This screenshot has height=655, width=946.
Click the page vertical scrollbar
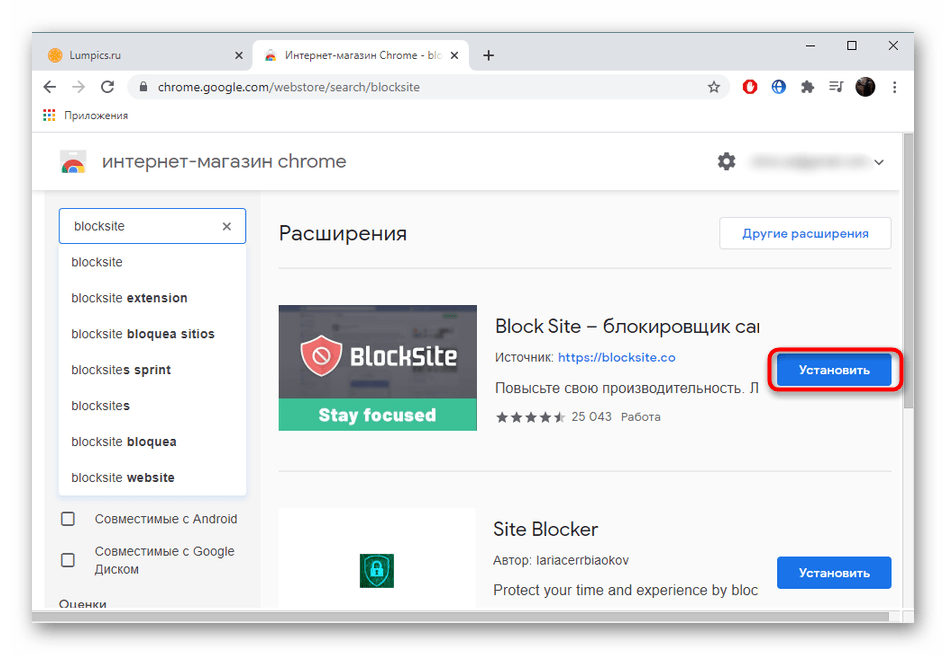908,270
